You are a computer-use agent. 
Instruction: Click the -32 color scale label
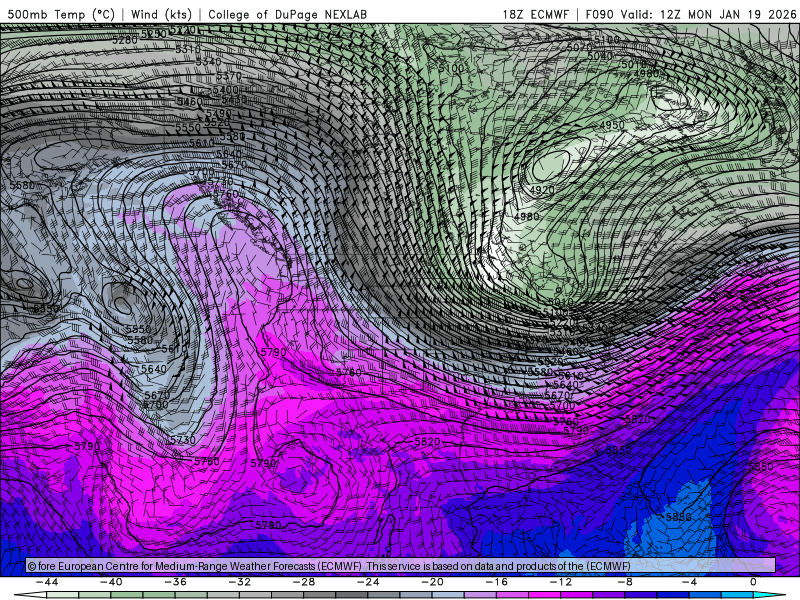coord(240,582)
